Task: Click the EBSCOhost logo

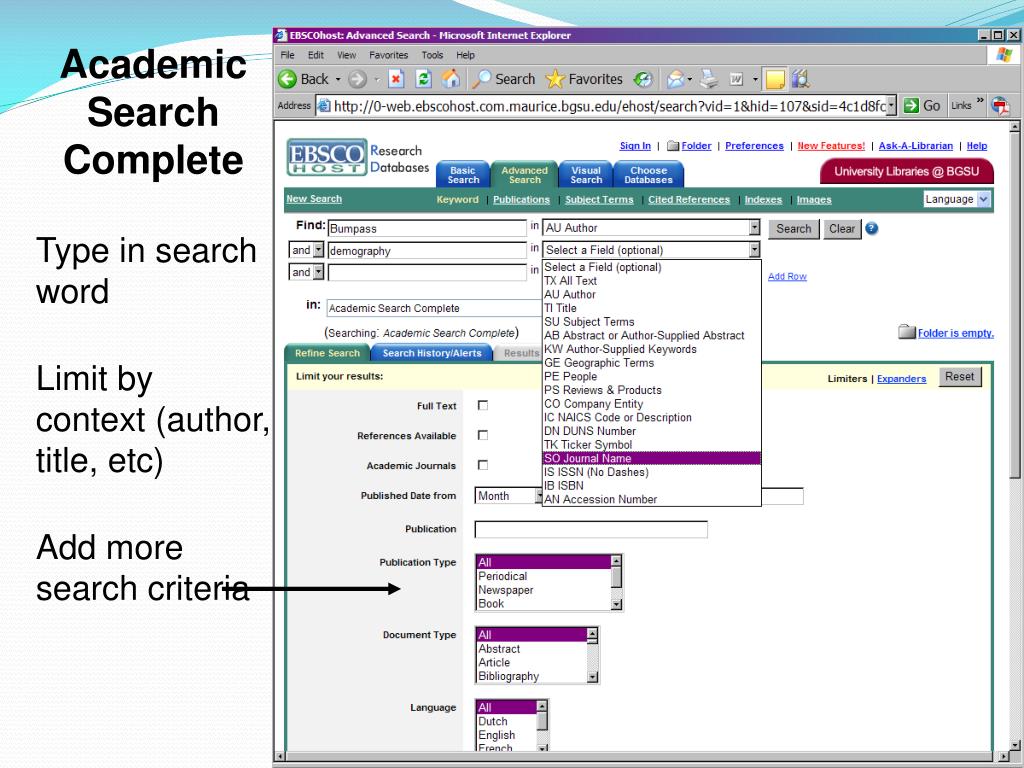Action: coord(327,157)
